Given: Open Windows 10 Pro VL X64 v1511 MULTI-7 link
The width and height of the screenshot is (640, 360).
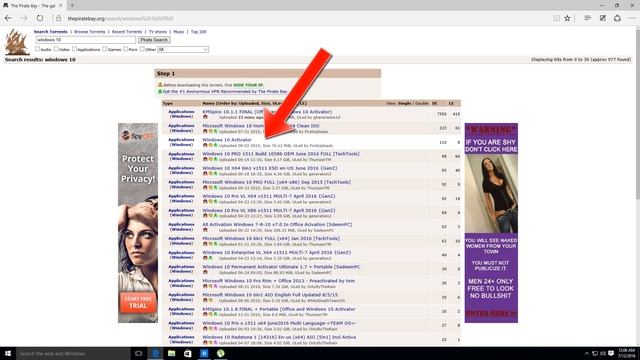Looking at the screenshot, I should [269, 196].
